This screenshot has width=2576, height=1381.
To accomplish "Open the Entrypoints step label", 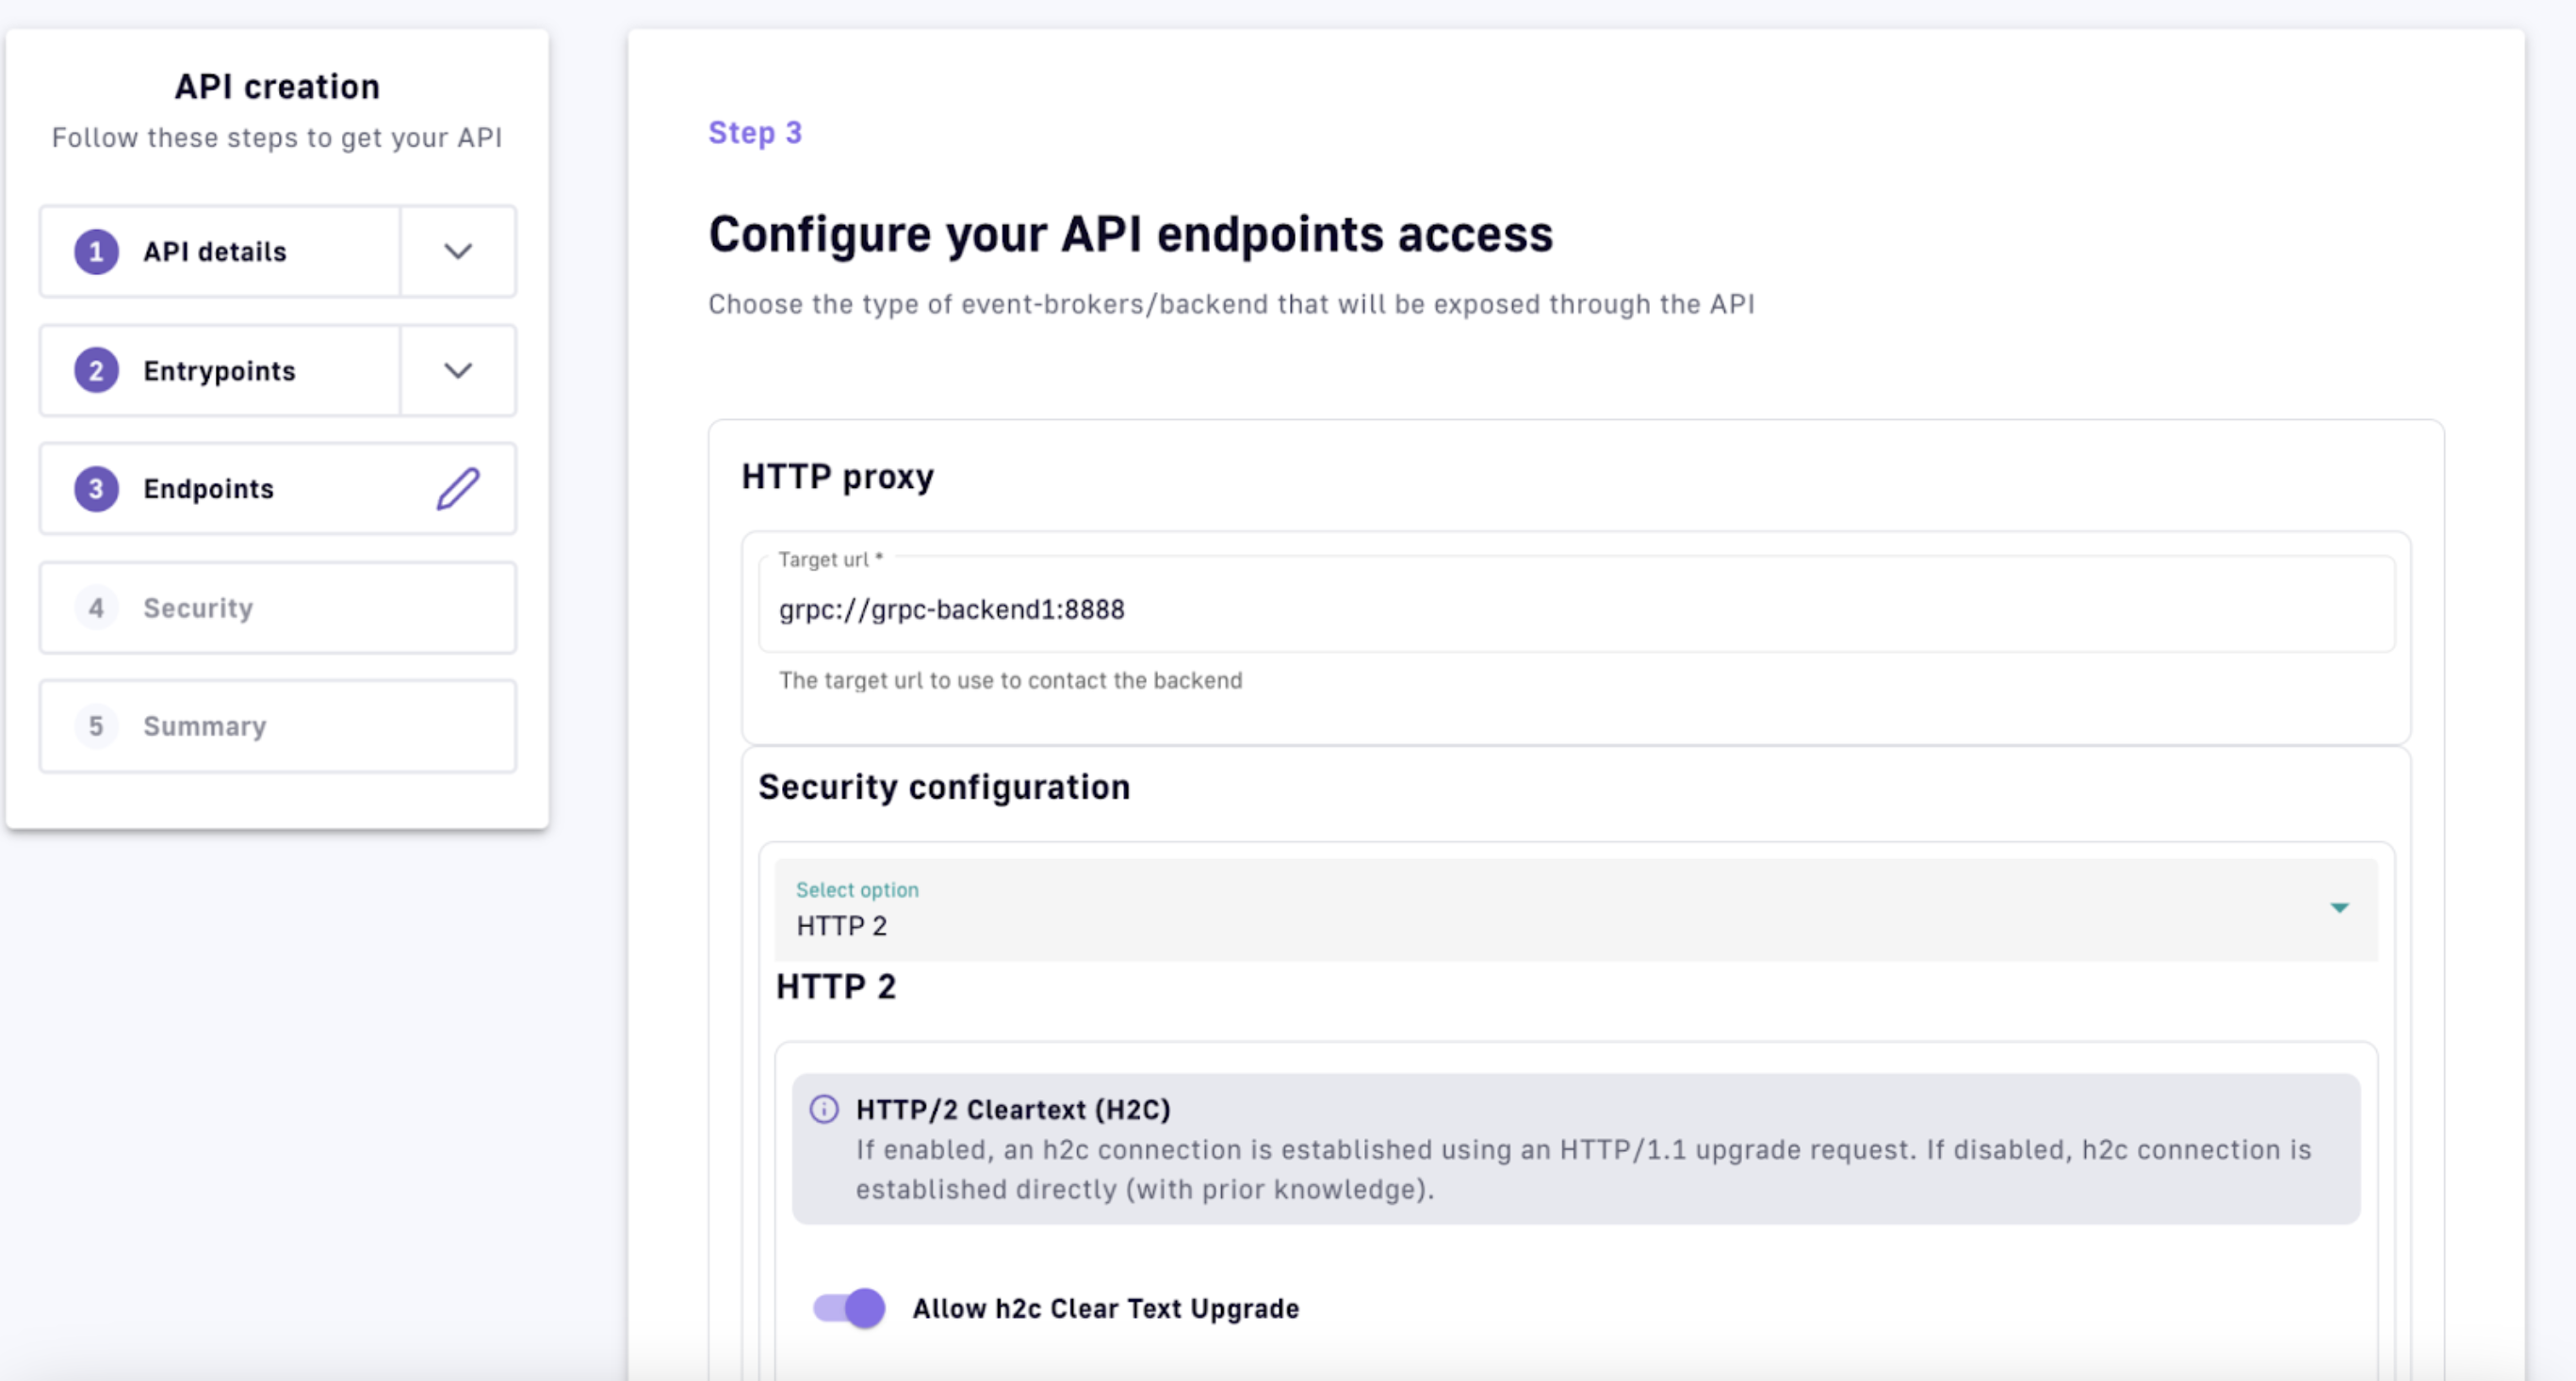I will point(219,371).
